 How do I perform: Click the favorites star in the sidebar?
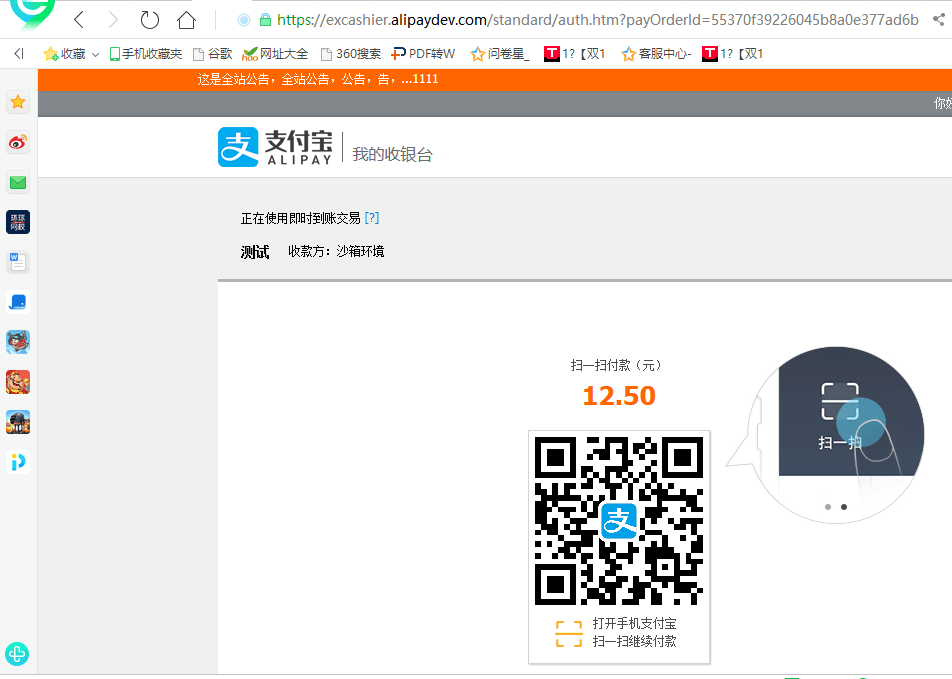click(x=17, y=102)
